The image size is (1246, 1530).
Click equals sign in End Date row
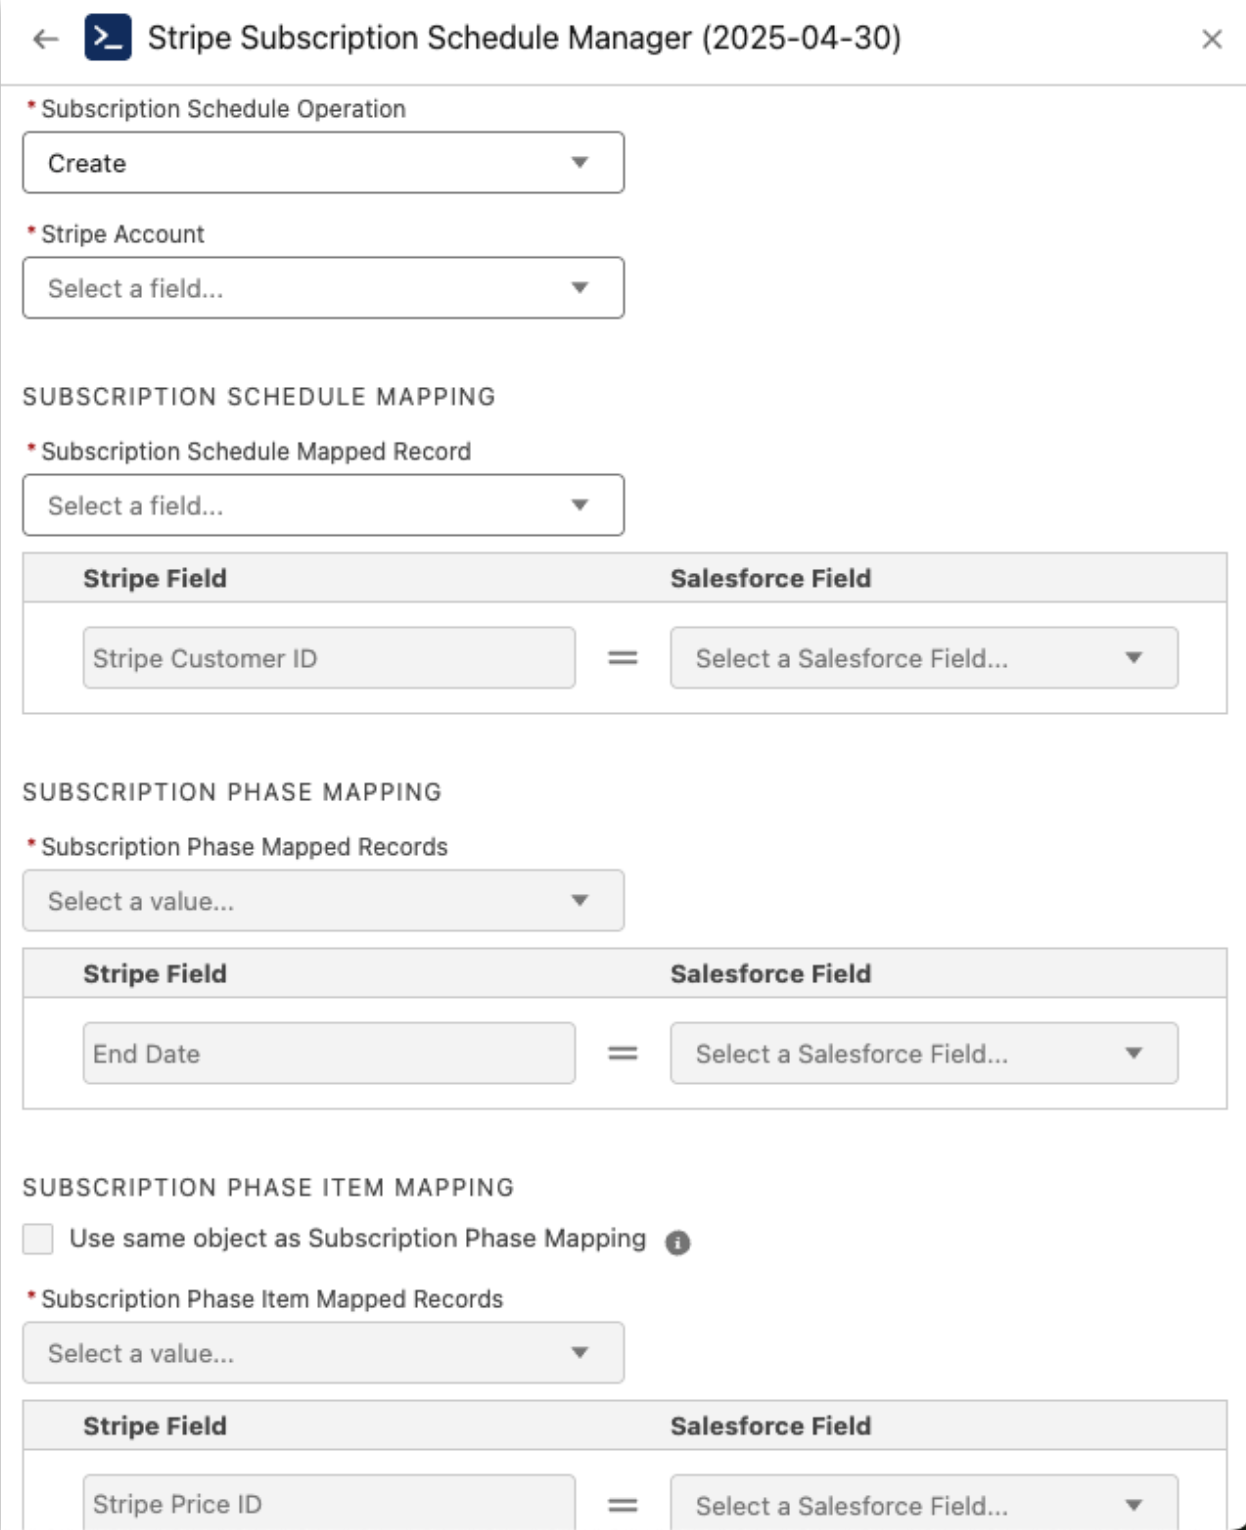click(x=622, y=1053)
